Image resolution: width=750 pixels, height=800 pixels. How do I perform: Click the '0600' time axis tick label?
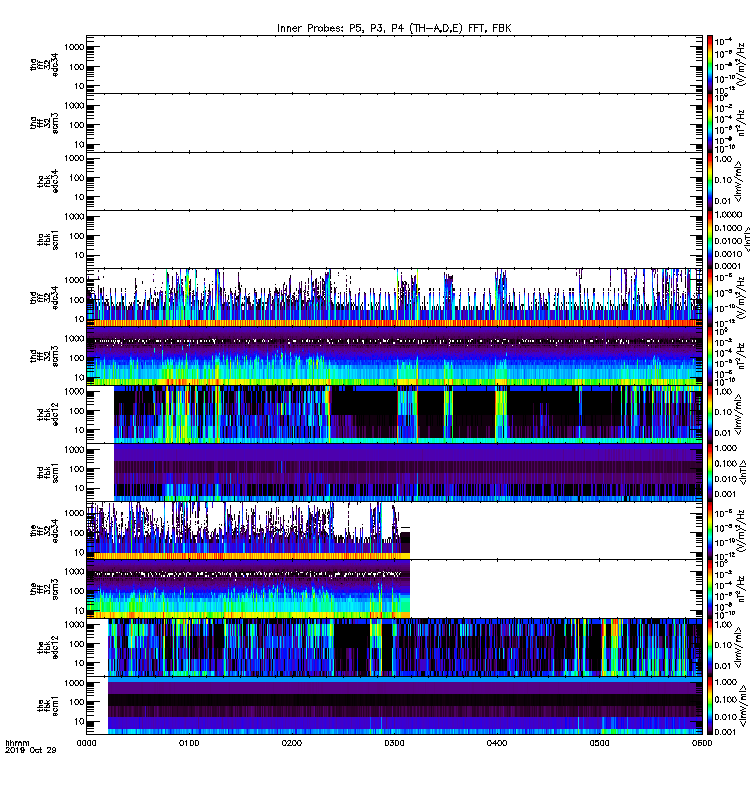702,743
